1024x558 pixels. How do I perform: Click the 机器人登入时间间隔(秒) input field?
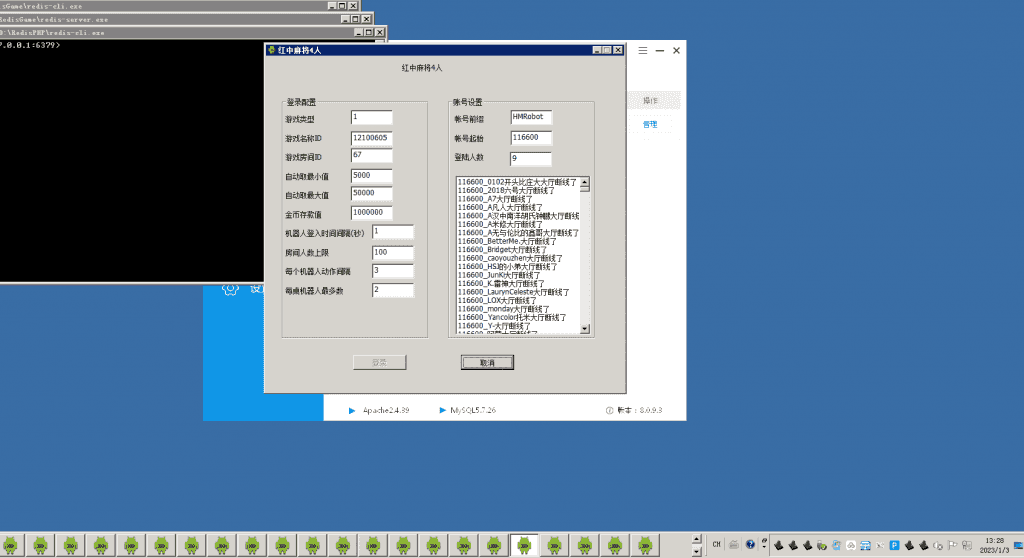(392, 232)
